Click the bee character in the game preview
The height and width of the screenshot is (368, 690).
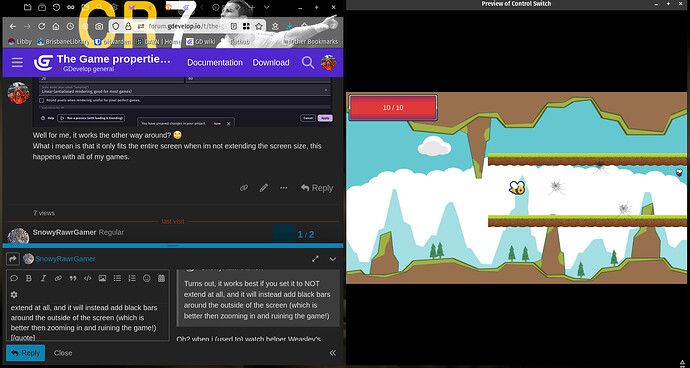point(517,188)
